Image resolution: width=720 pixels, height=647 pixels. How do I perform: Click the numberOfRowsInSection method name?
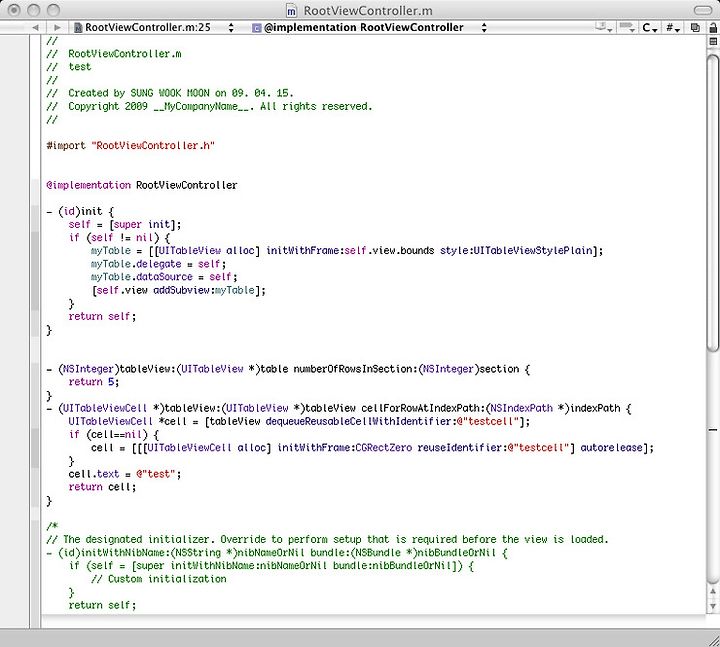(355, 369)
